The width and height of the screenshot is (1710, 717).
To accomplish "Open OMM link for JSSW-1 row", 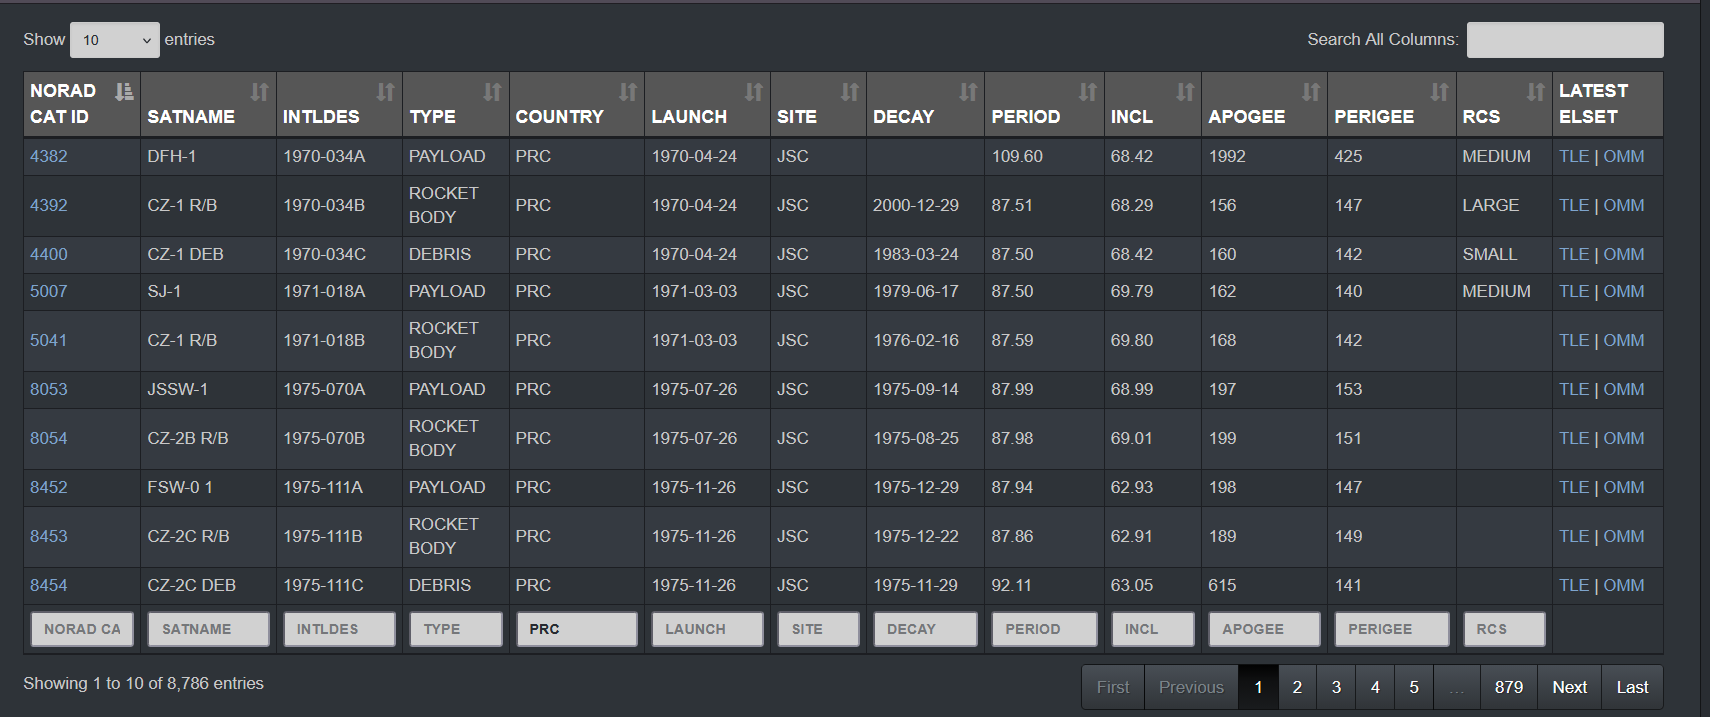I will [x=1624, y=389].
